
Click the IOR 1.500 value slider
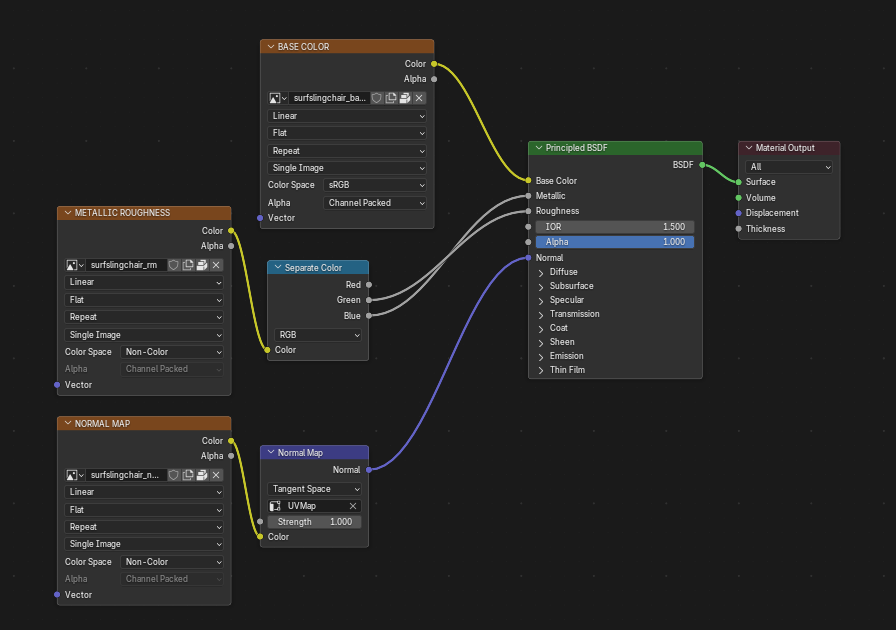[615, 227]
